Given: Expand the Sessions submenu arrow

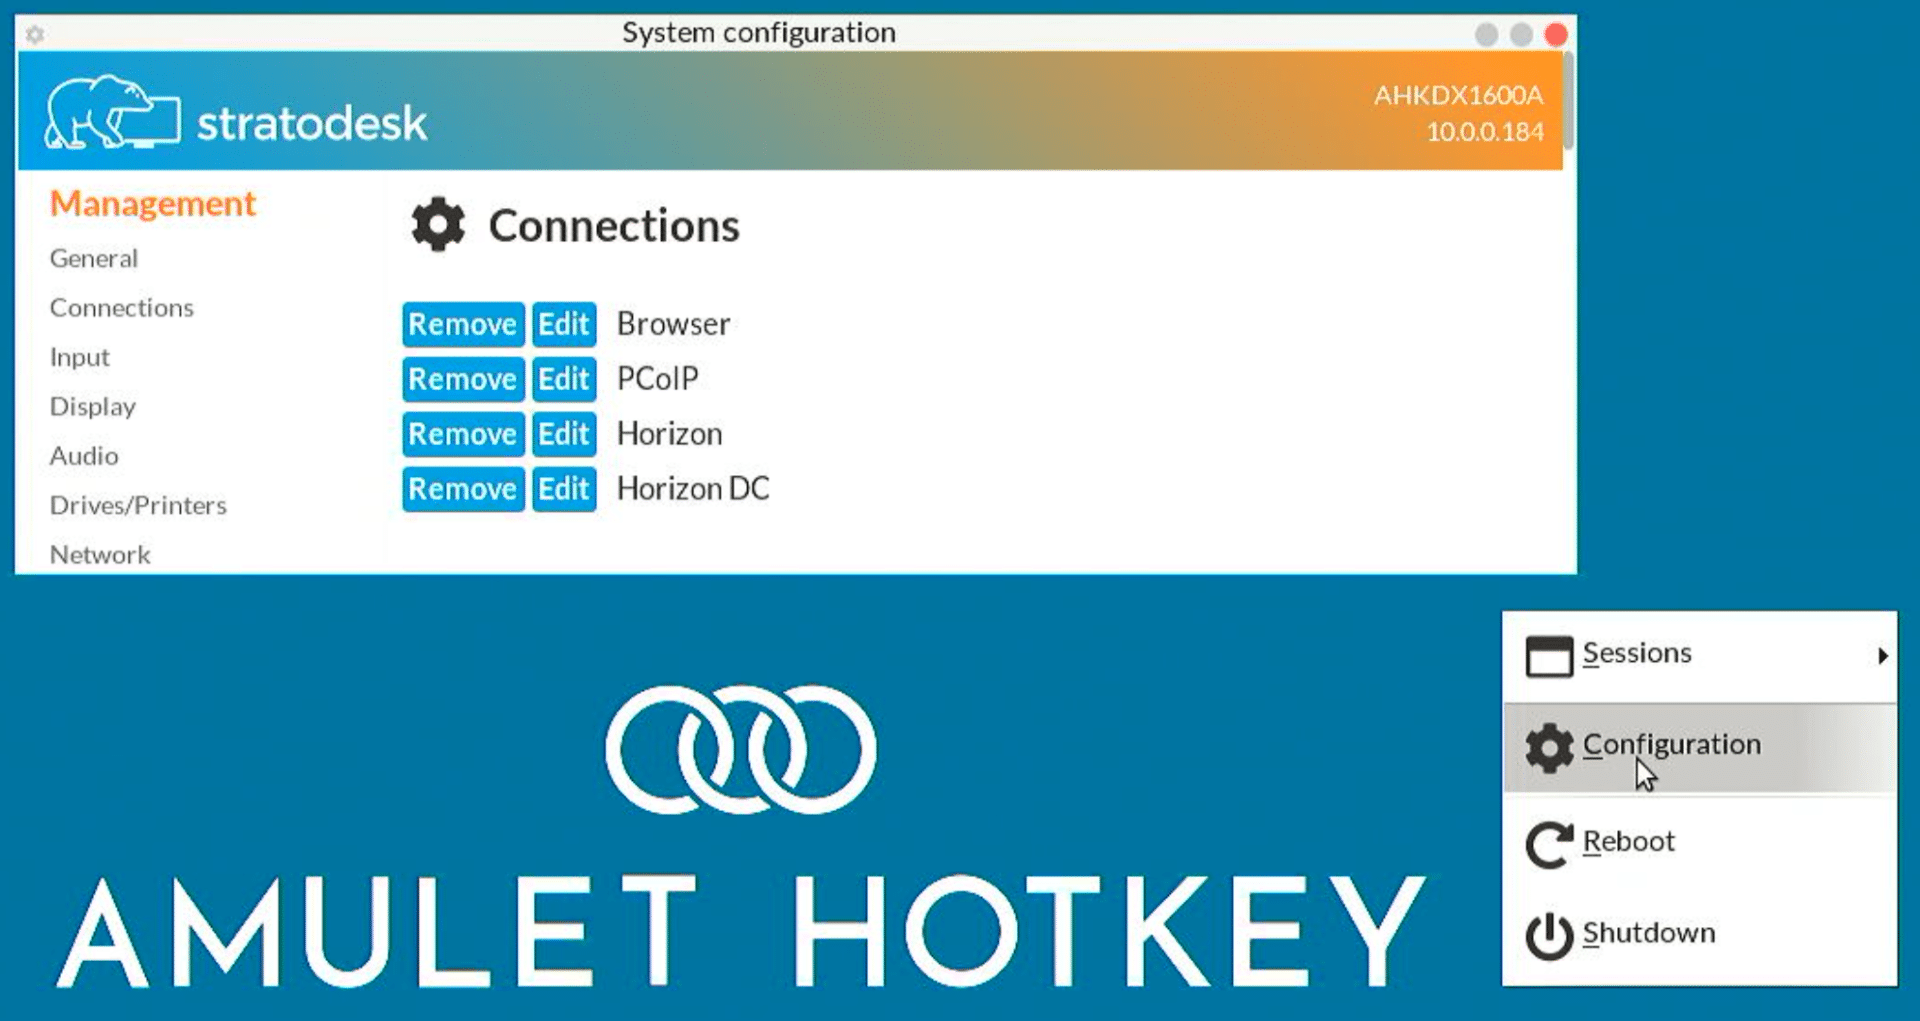Looking at the screenshot, I should point(1882,656).
